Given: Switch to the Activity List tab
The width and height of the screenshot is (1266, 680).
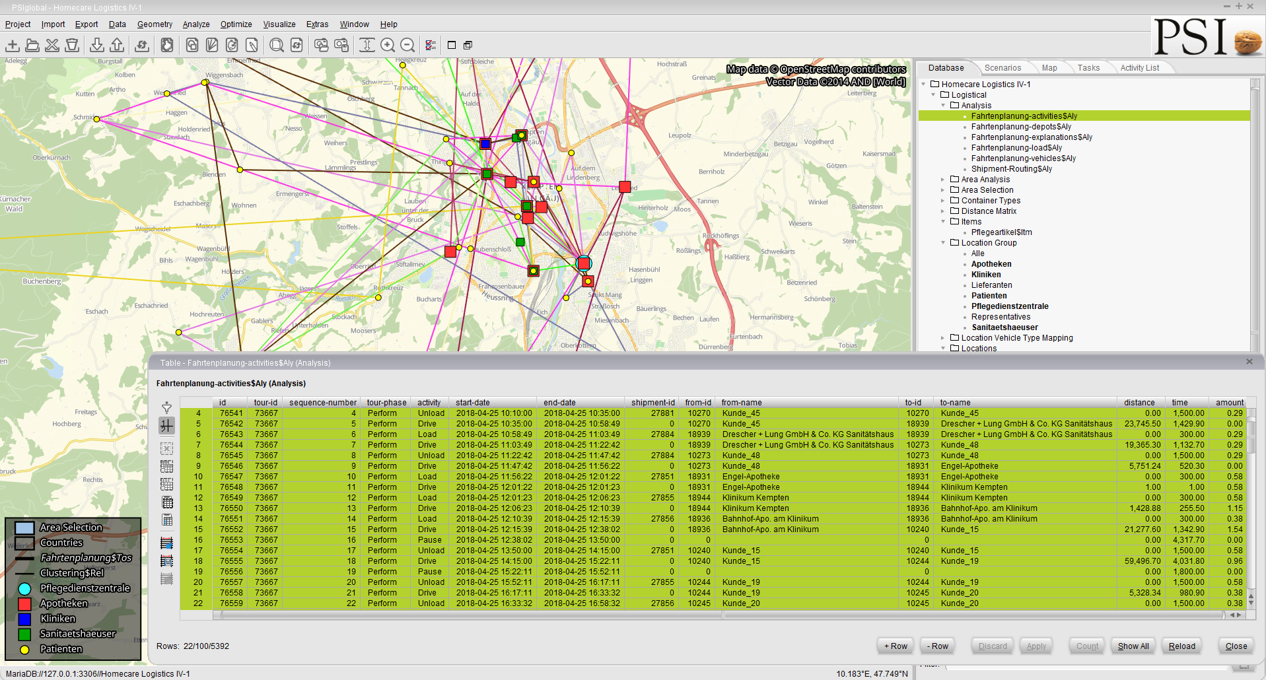Looking at the screenshot, I should point(1140,68).
